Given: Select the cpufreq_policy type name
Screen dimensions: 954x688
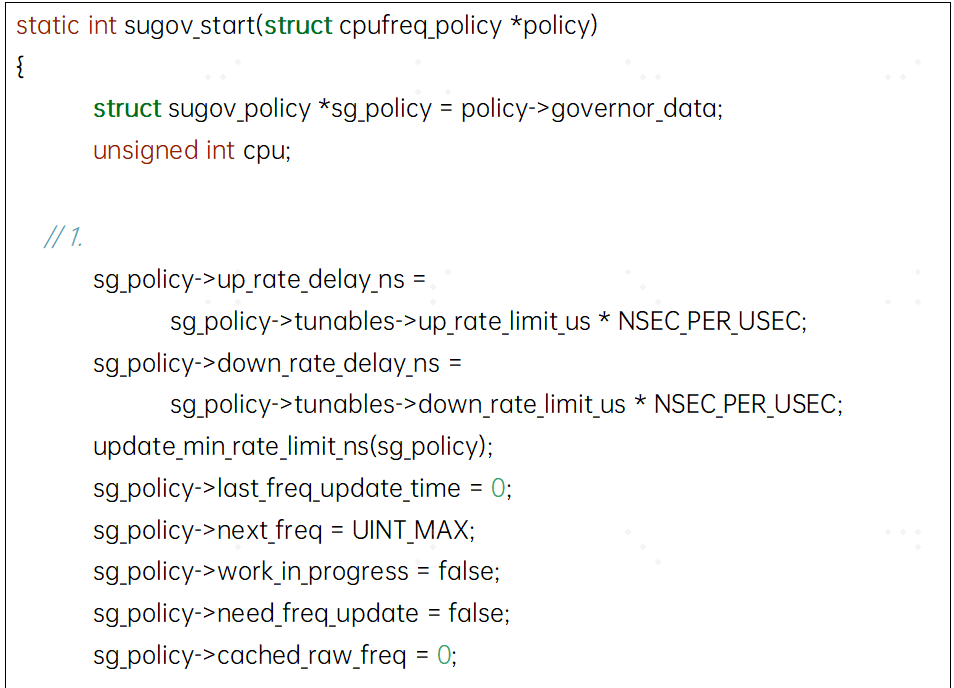Looking at the screenshot, I should (x=420, y=26).
